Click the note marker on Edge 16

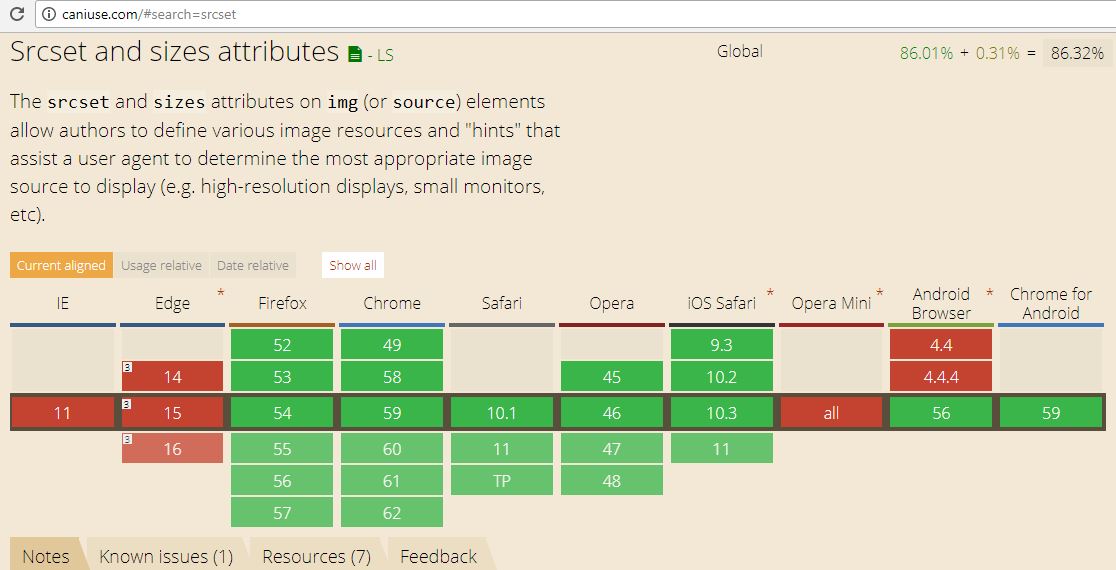tap(127, 439)
